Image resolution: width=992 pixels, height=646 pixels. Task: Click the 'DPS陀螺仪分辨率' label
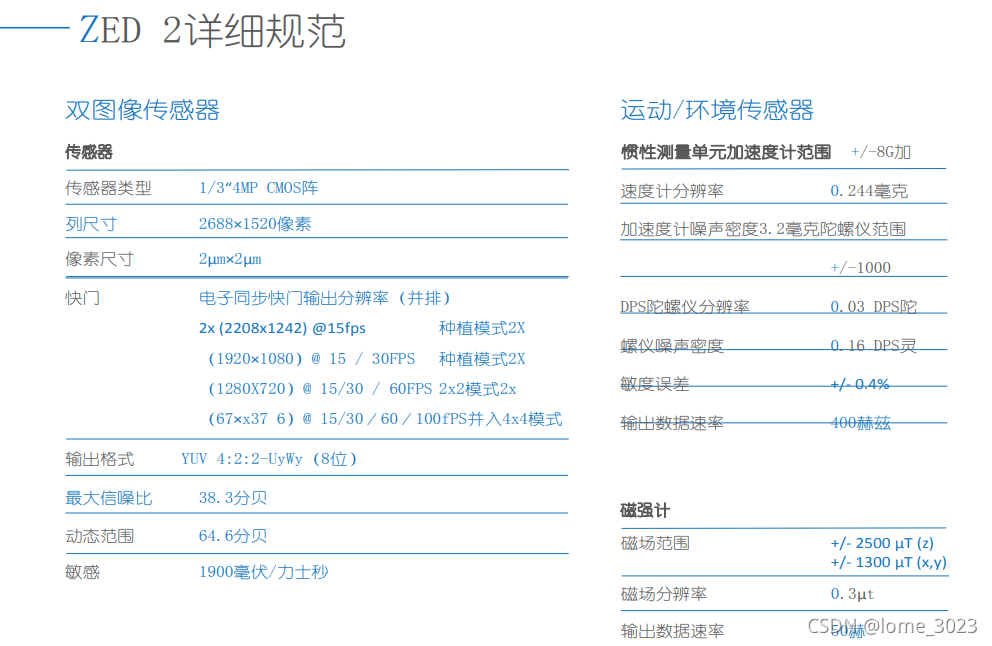pos(685,307)
